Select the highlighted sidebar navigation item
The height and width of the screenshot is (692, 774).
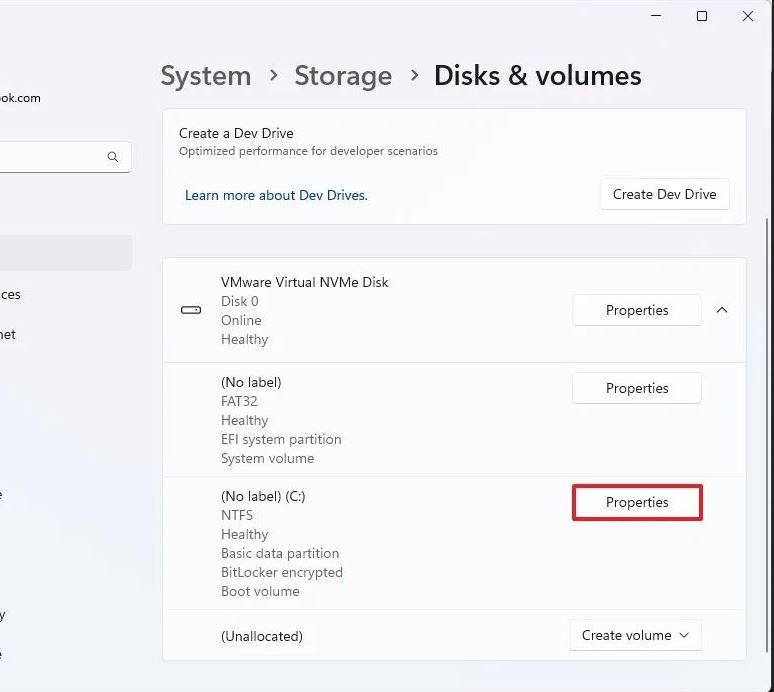[x=60, y=253]
